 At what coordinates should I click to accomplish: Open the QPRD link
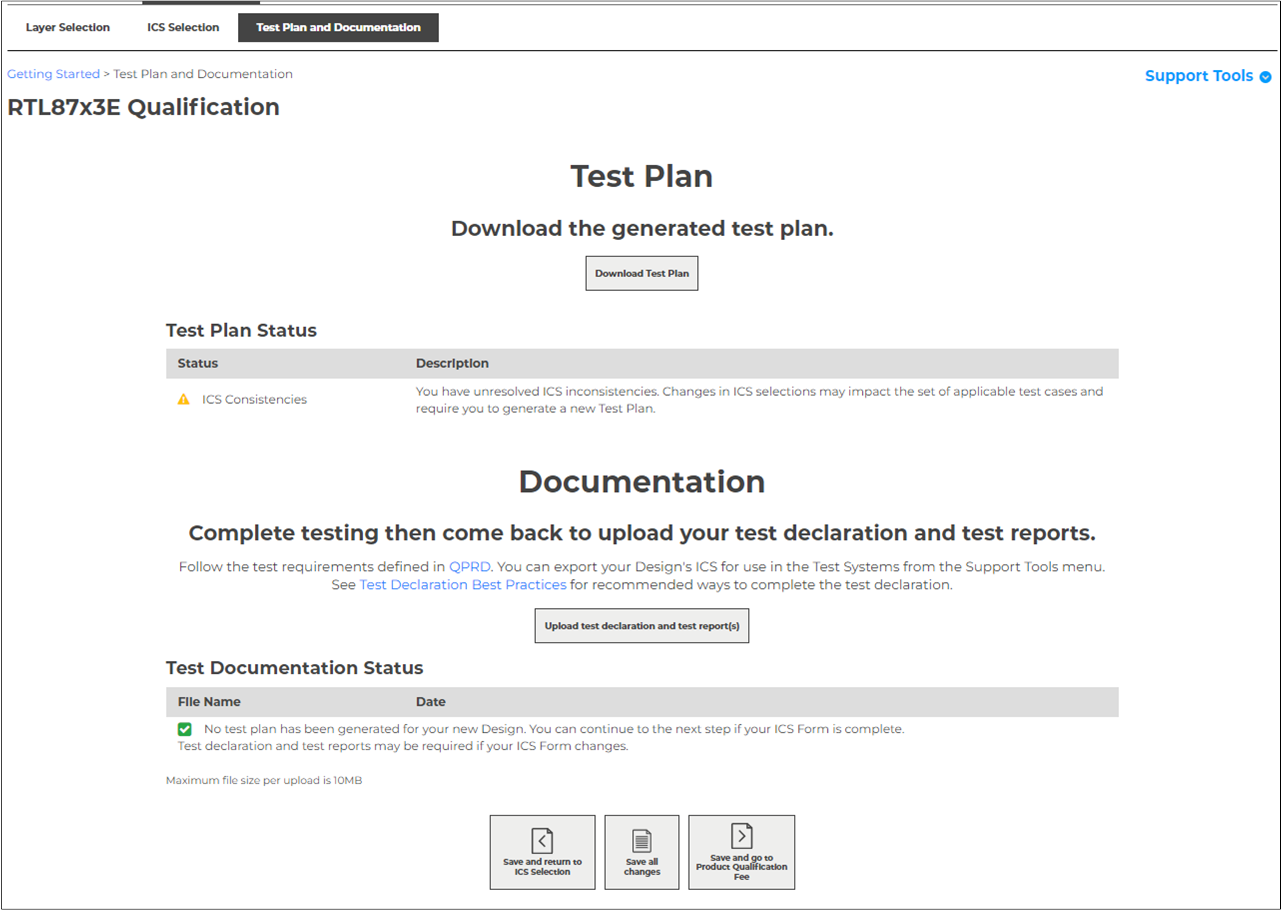tap(470, 566)
